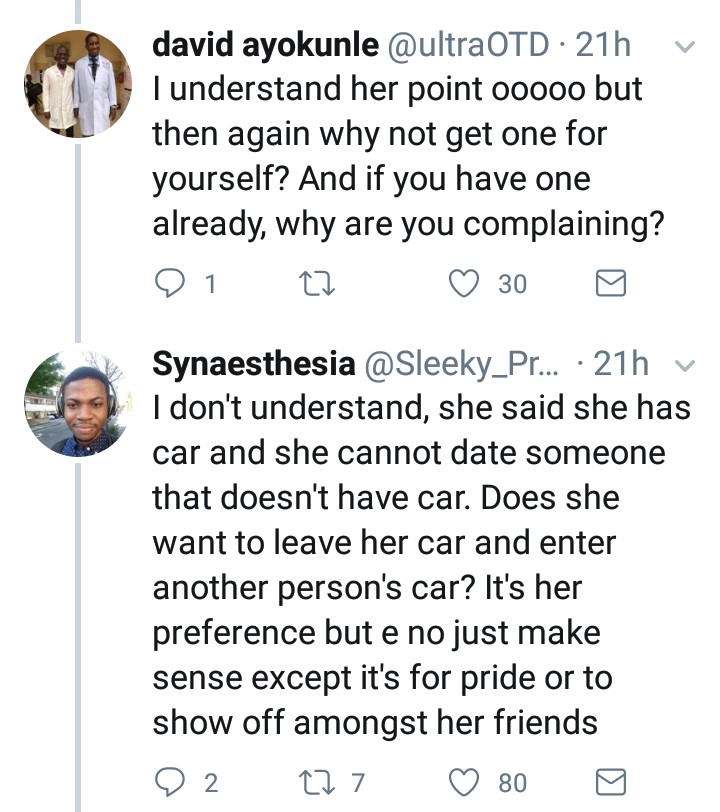Viewport: 720px width, 812px height.
Task: Open david ayokunle's profile picture
Action: (x=78, y=83)
